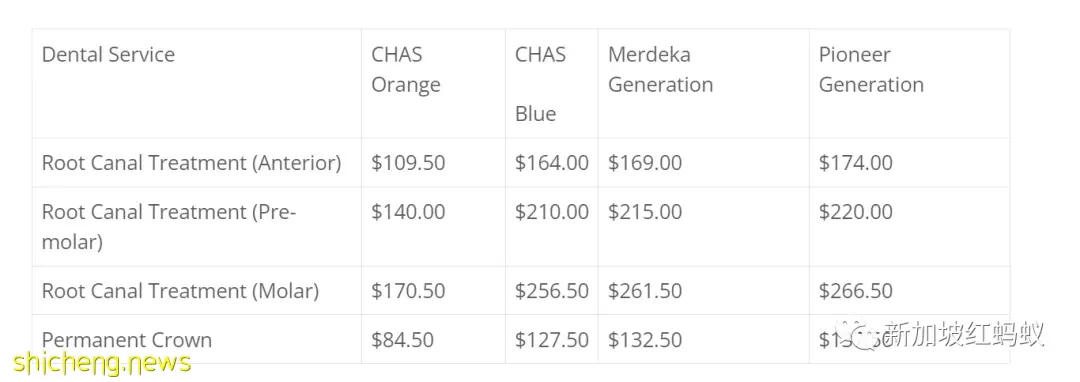Click the $84.50 Permanent Crown cell
Image resolution: width=1080 pixels, height=382 pixels.
coord(403,340)
